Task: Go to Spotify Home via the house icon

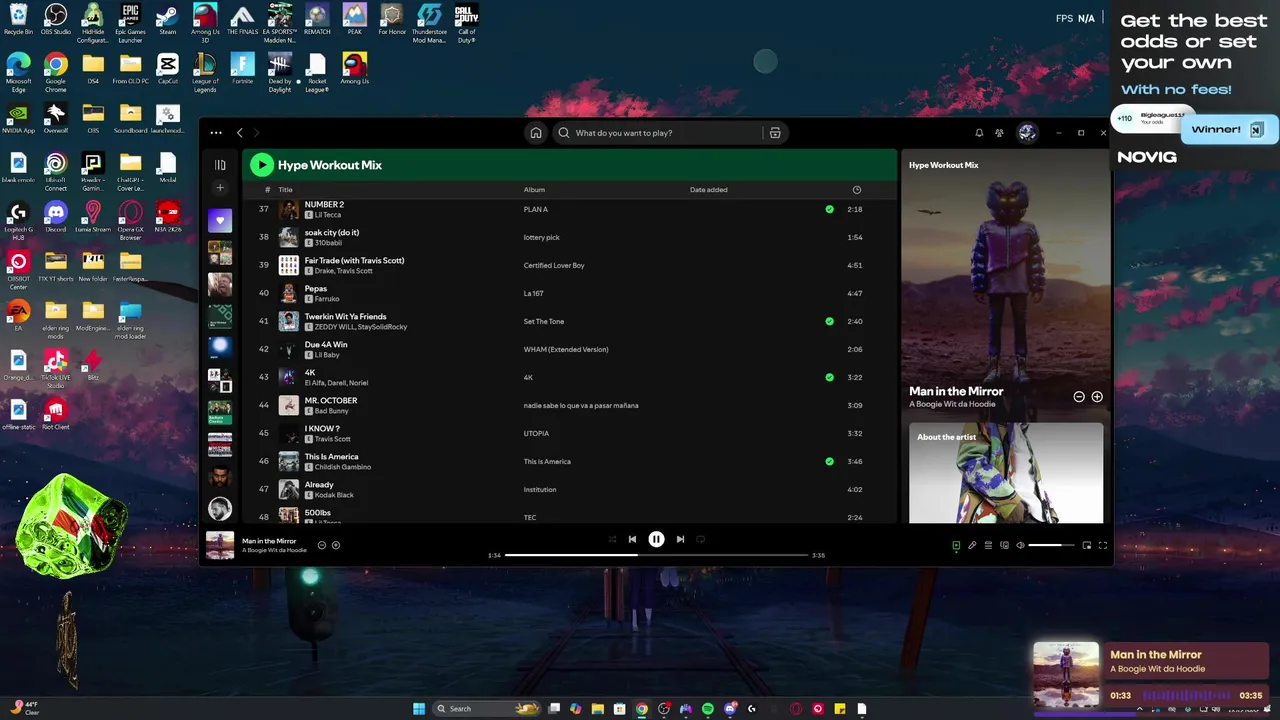Action: click(x=536, y=133)
